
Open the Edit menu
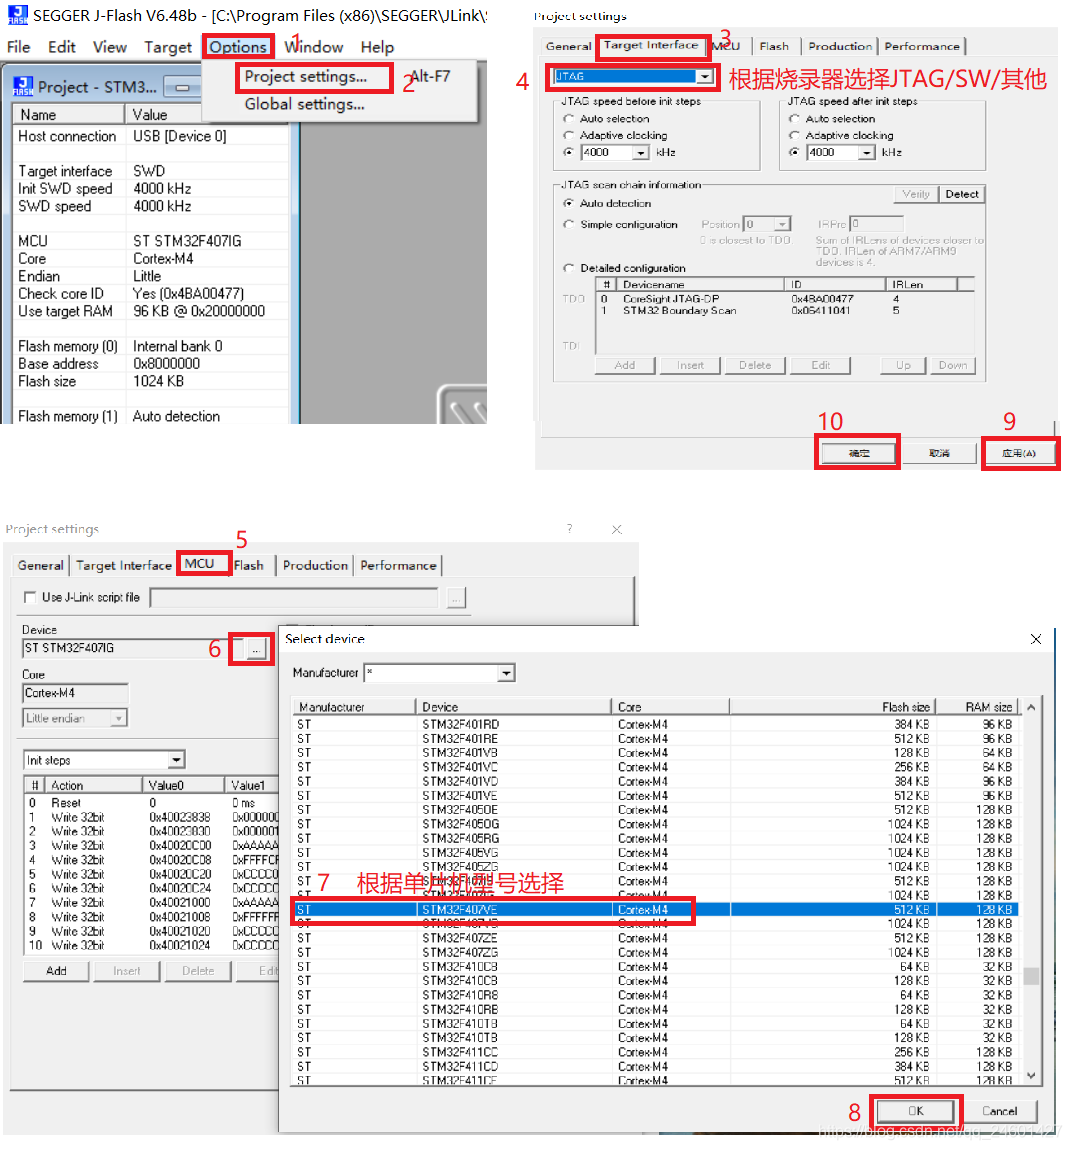(62, 47)
